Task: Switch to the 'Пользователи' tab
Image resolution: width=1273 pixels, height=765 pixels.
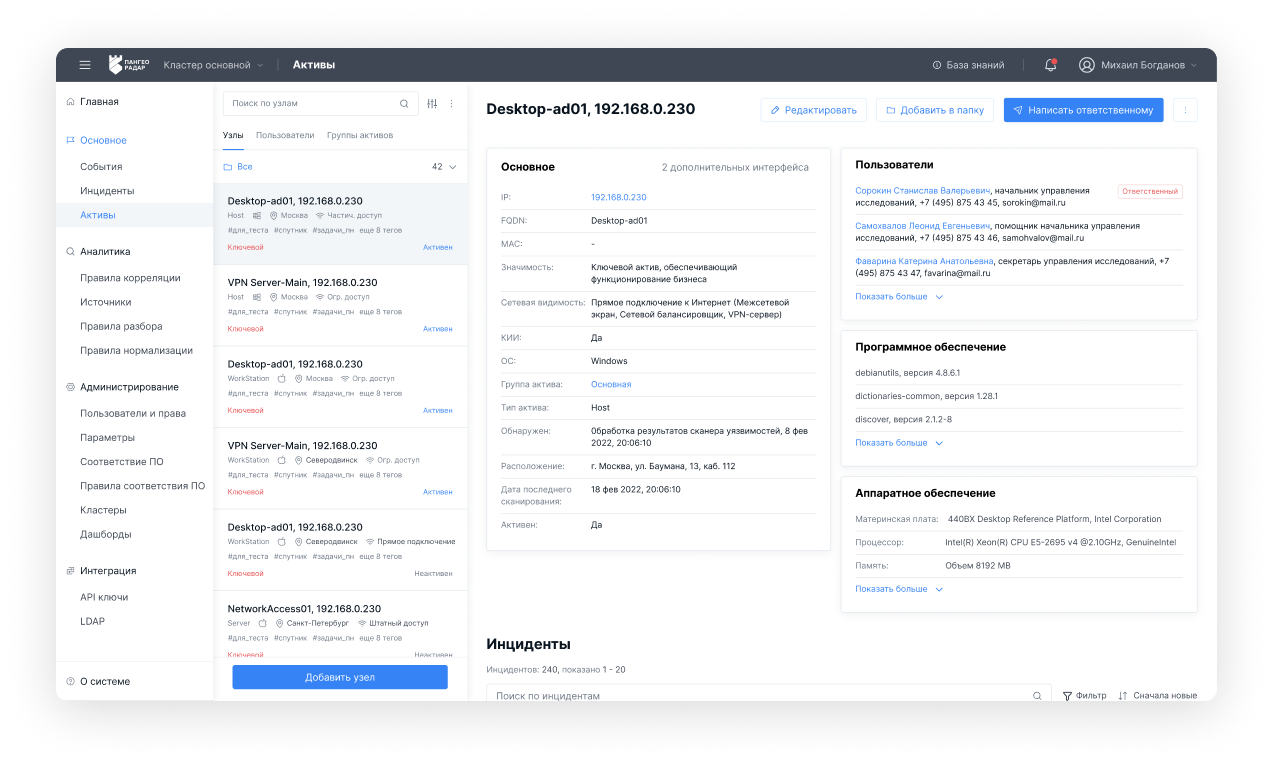Action: (x=285, y=135)
